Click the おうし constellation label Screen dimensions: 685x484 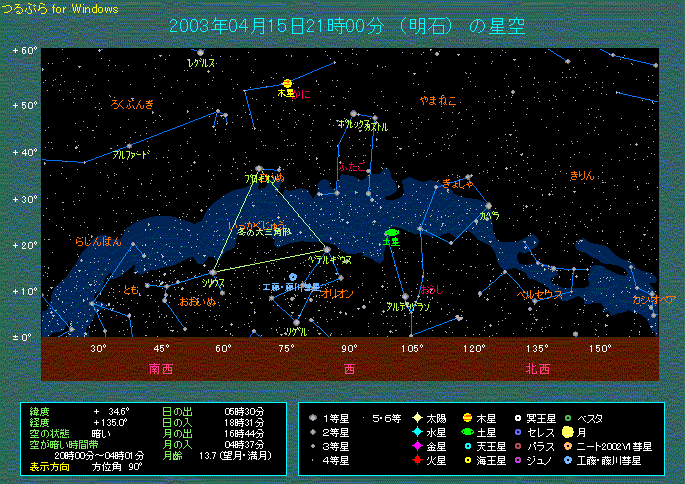tap(432, 290)
